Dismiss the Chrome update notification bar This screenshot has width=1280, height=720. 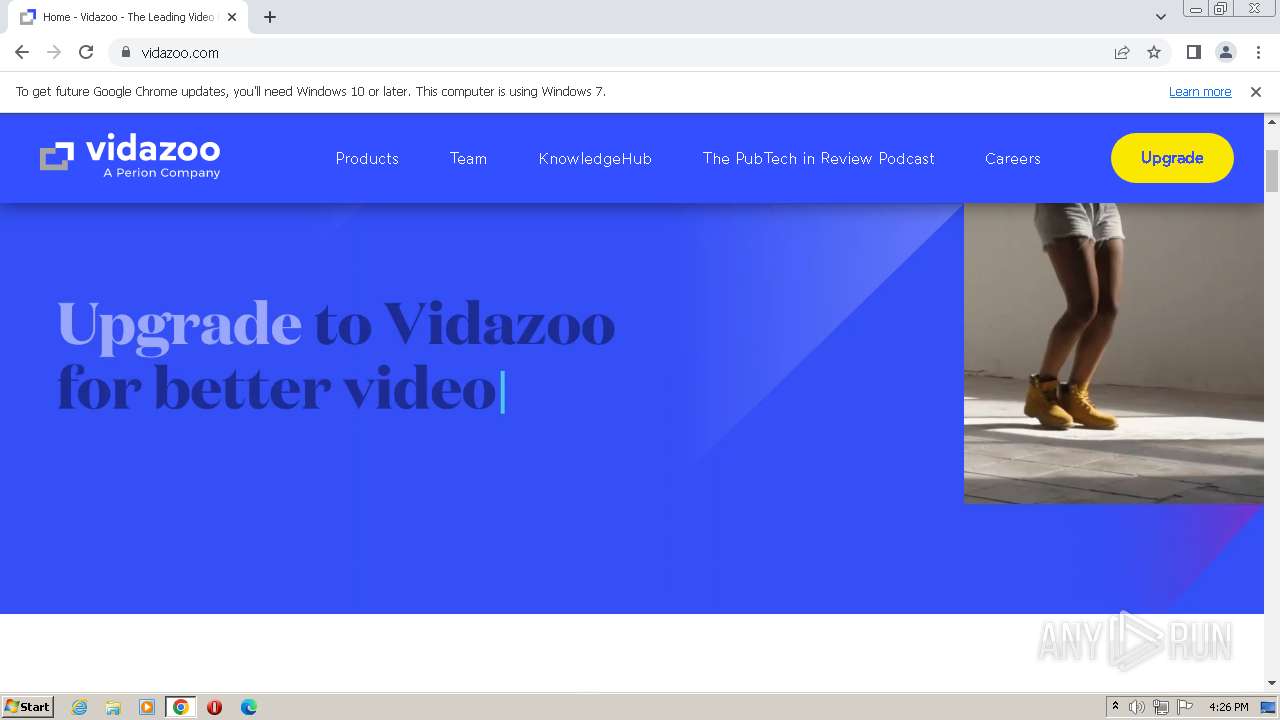pos(1256,91)
